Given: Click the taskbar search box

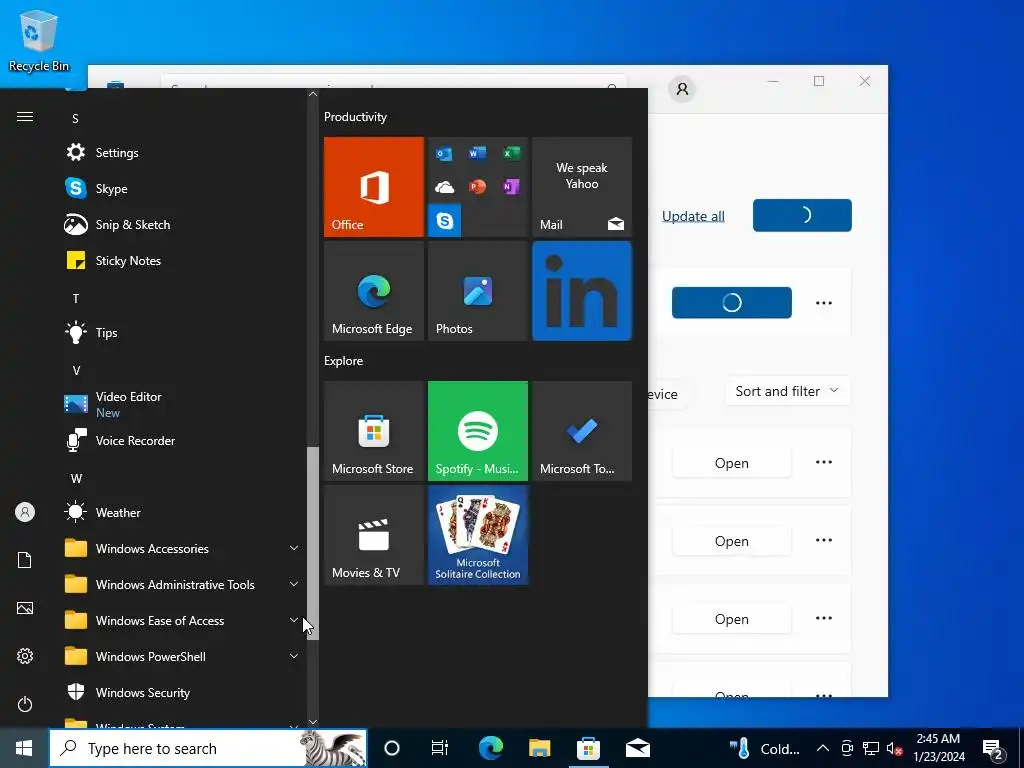Looking at the screenshot, I should (208, 748).
